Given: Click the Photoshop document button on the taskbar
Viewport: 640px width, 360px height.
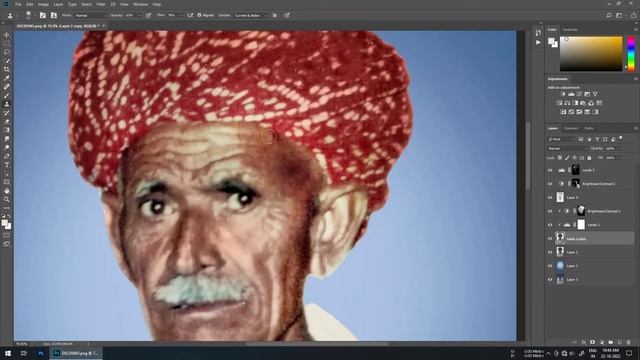Looking at the screenshot, I should 76,353.
